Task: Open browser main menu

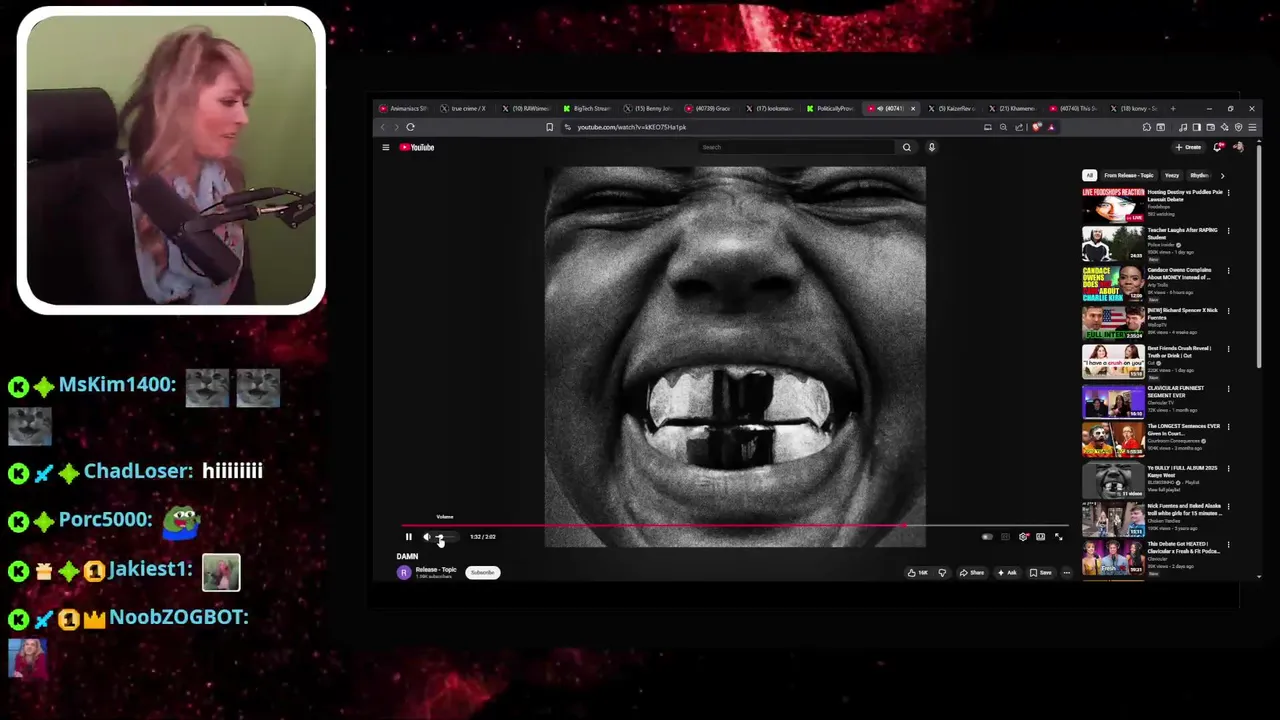Action: point(1252,127)
